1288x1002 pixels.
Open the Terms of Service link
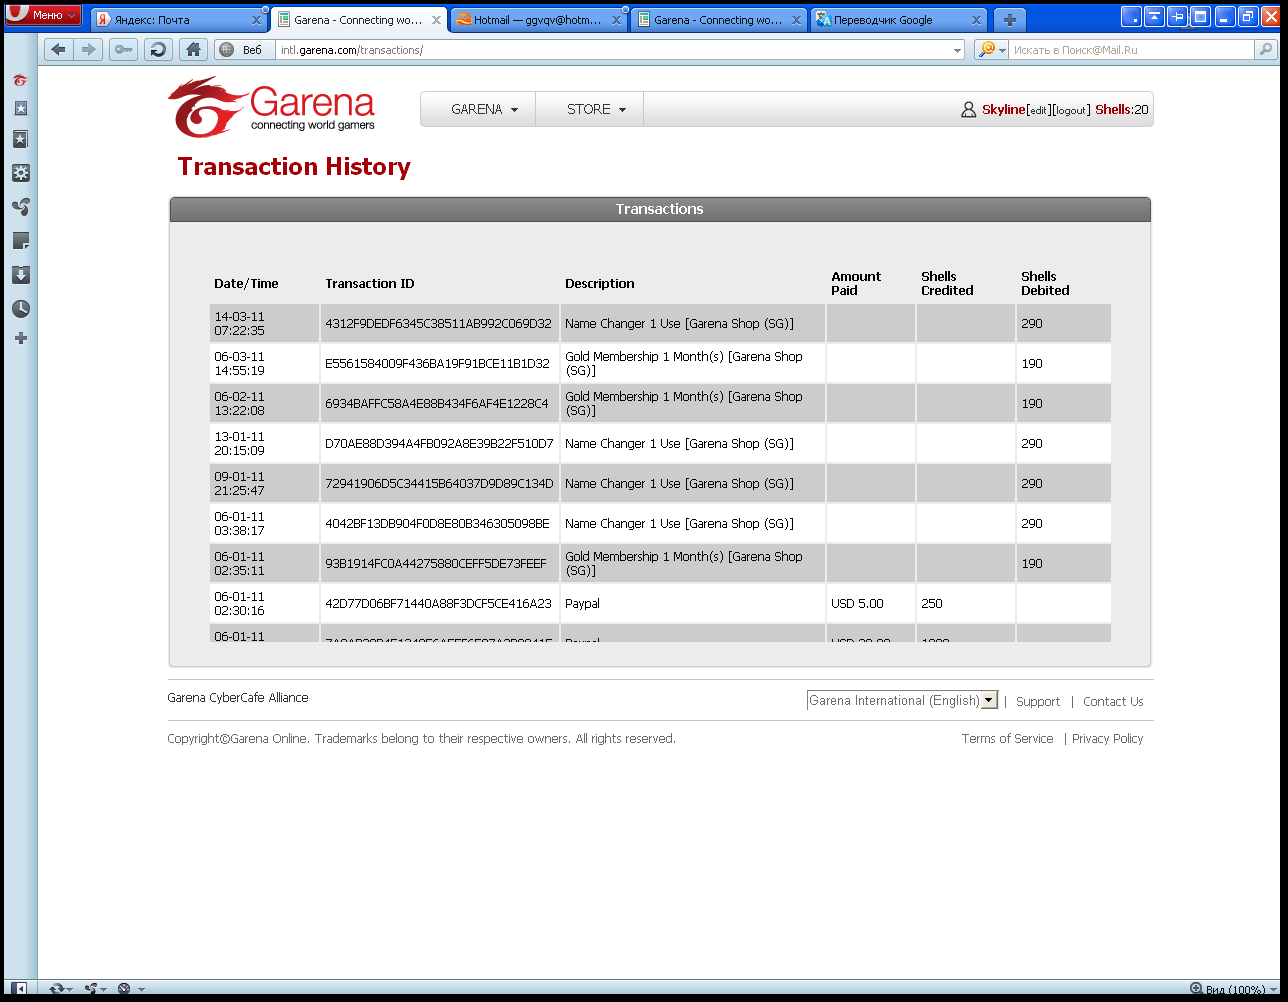click(x=1007, y=739)
